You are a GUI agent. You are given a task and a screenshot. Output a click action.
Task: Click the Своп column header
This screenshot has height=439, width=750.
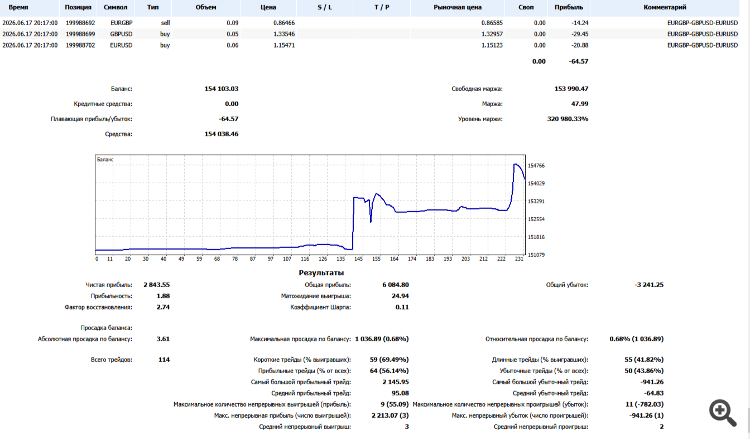pyautogui.click(x=526, y=8)
